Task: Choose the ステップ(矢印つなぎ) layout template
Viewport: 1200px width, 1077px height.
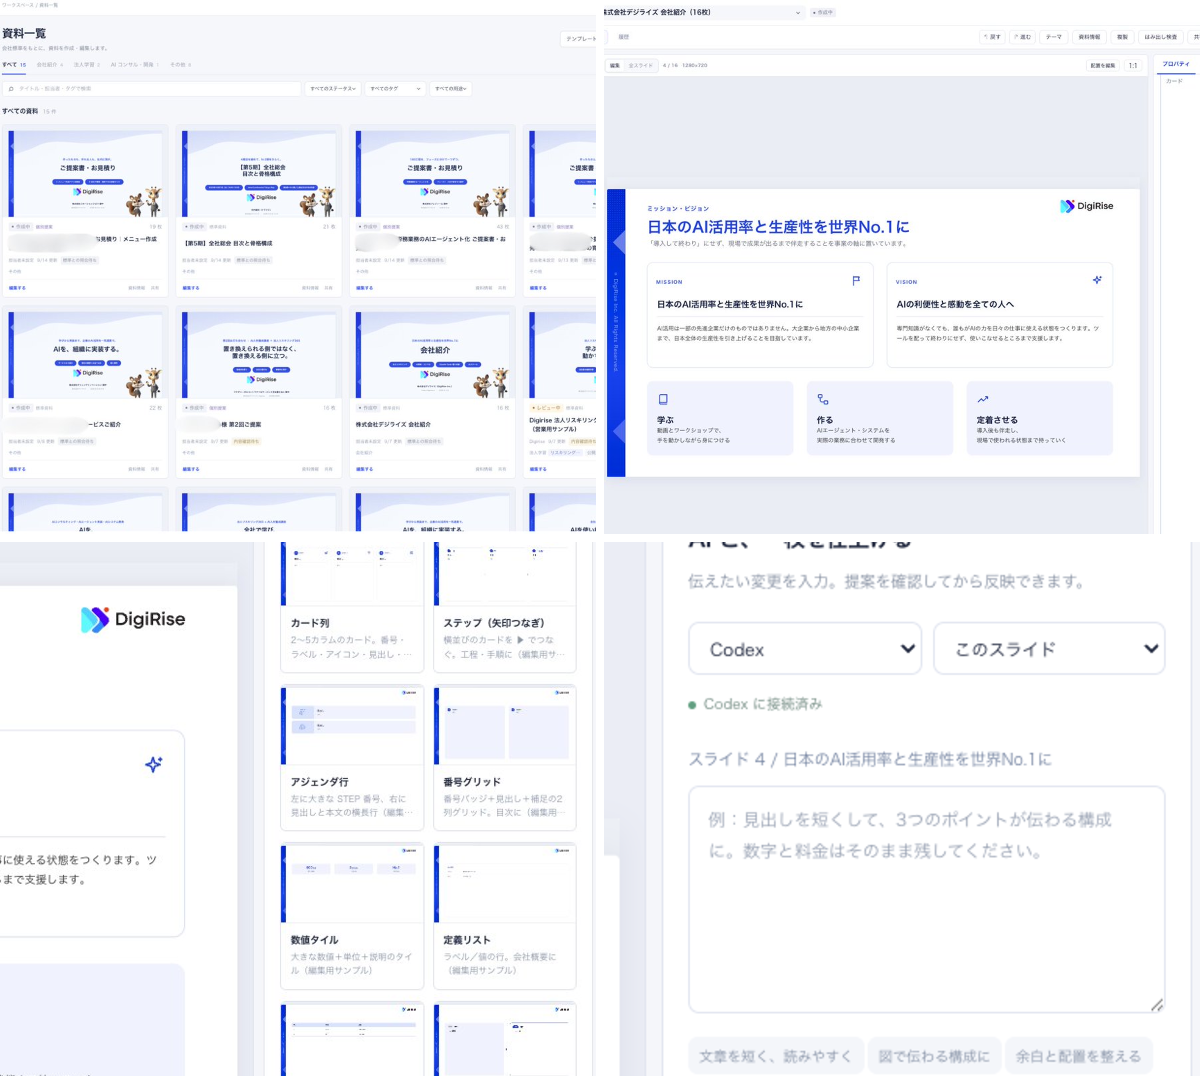Action: [x=505, y=607]
